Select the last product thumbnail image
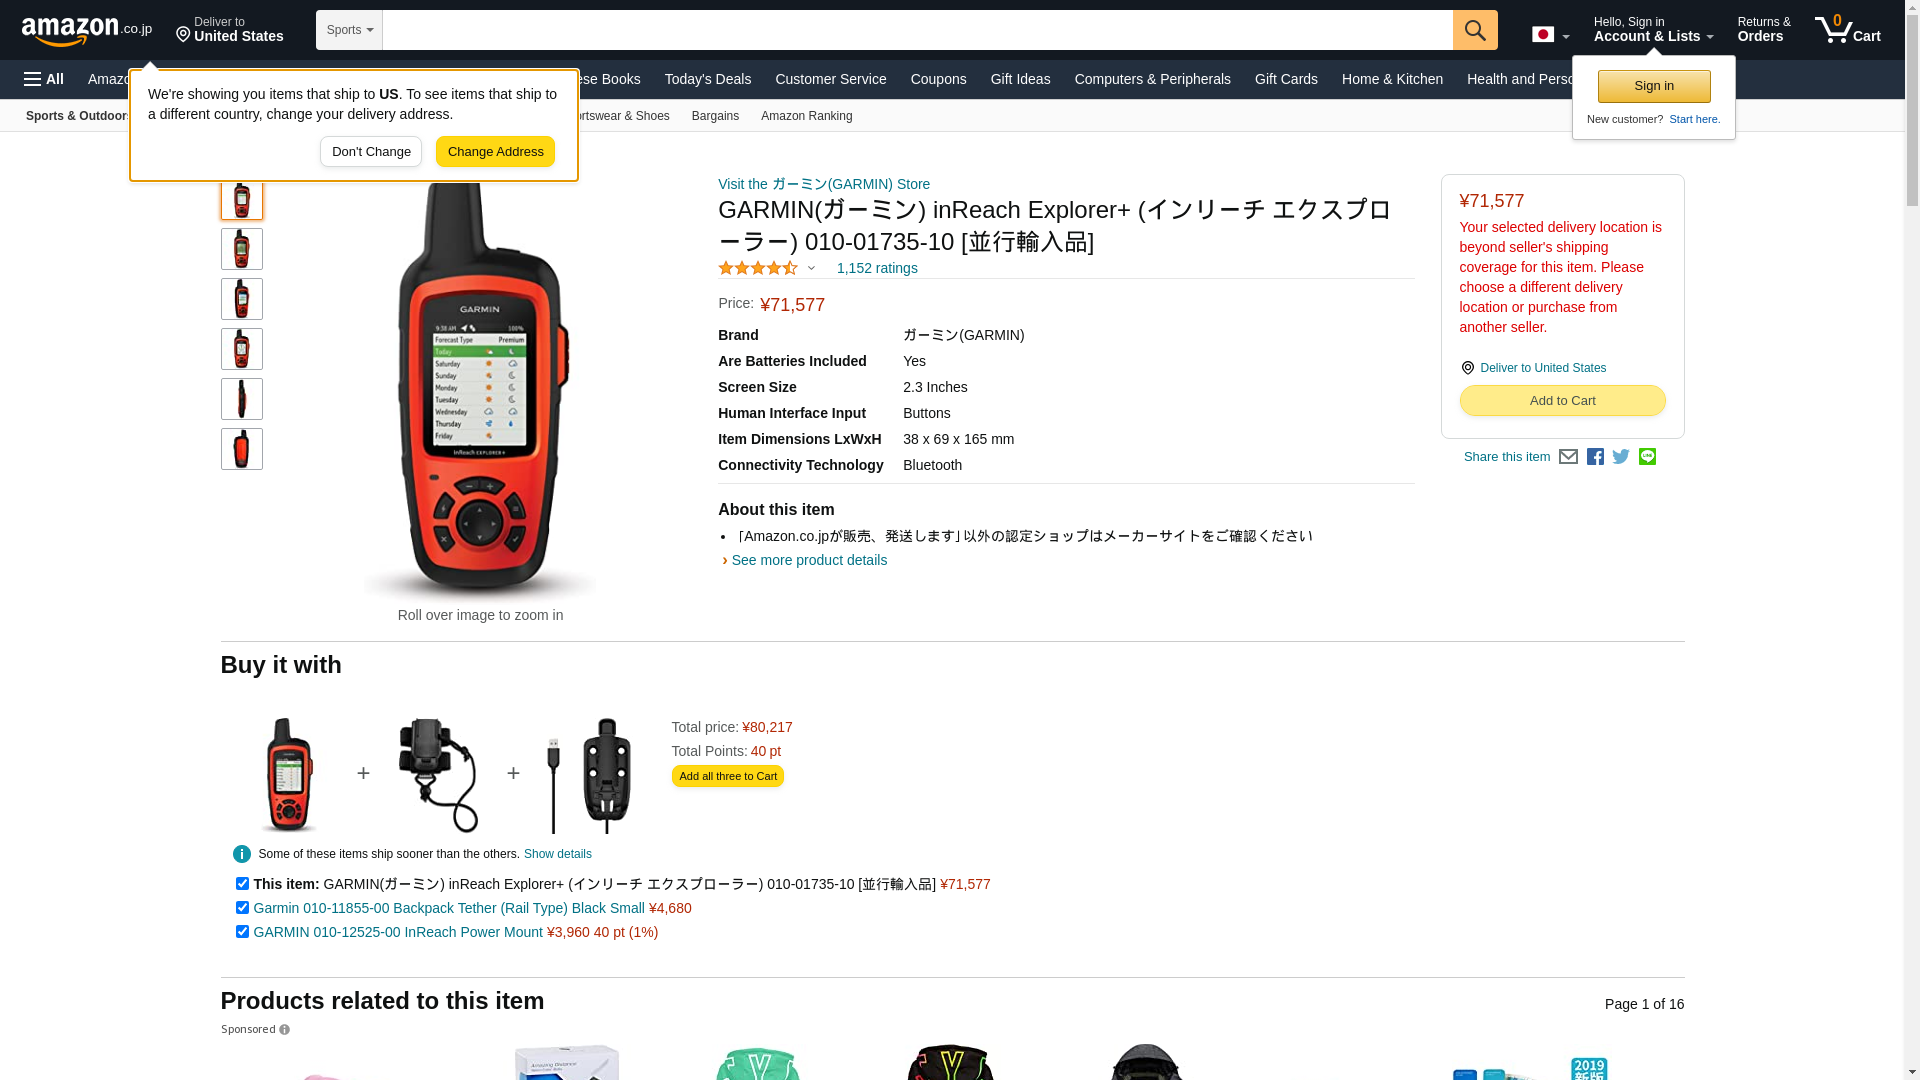Screen dimensions: 1920x1080 pyautogui.click(x=242, y=449)
